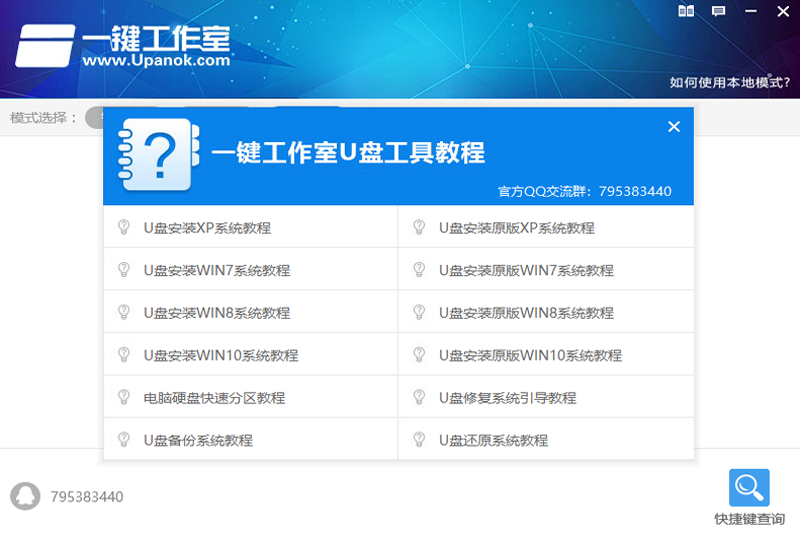Screen dimensions: 800x533
Task: Click the lightbulb icon beside U盘备份系统教程
Action: tap(124, 440)
